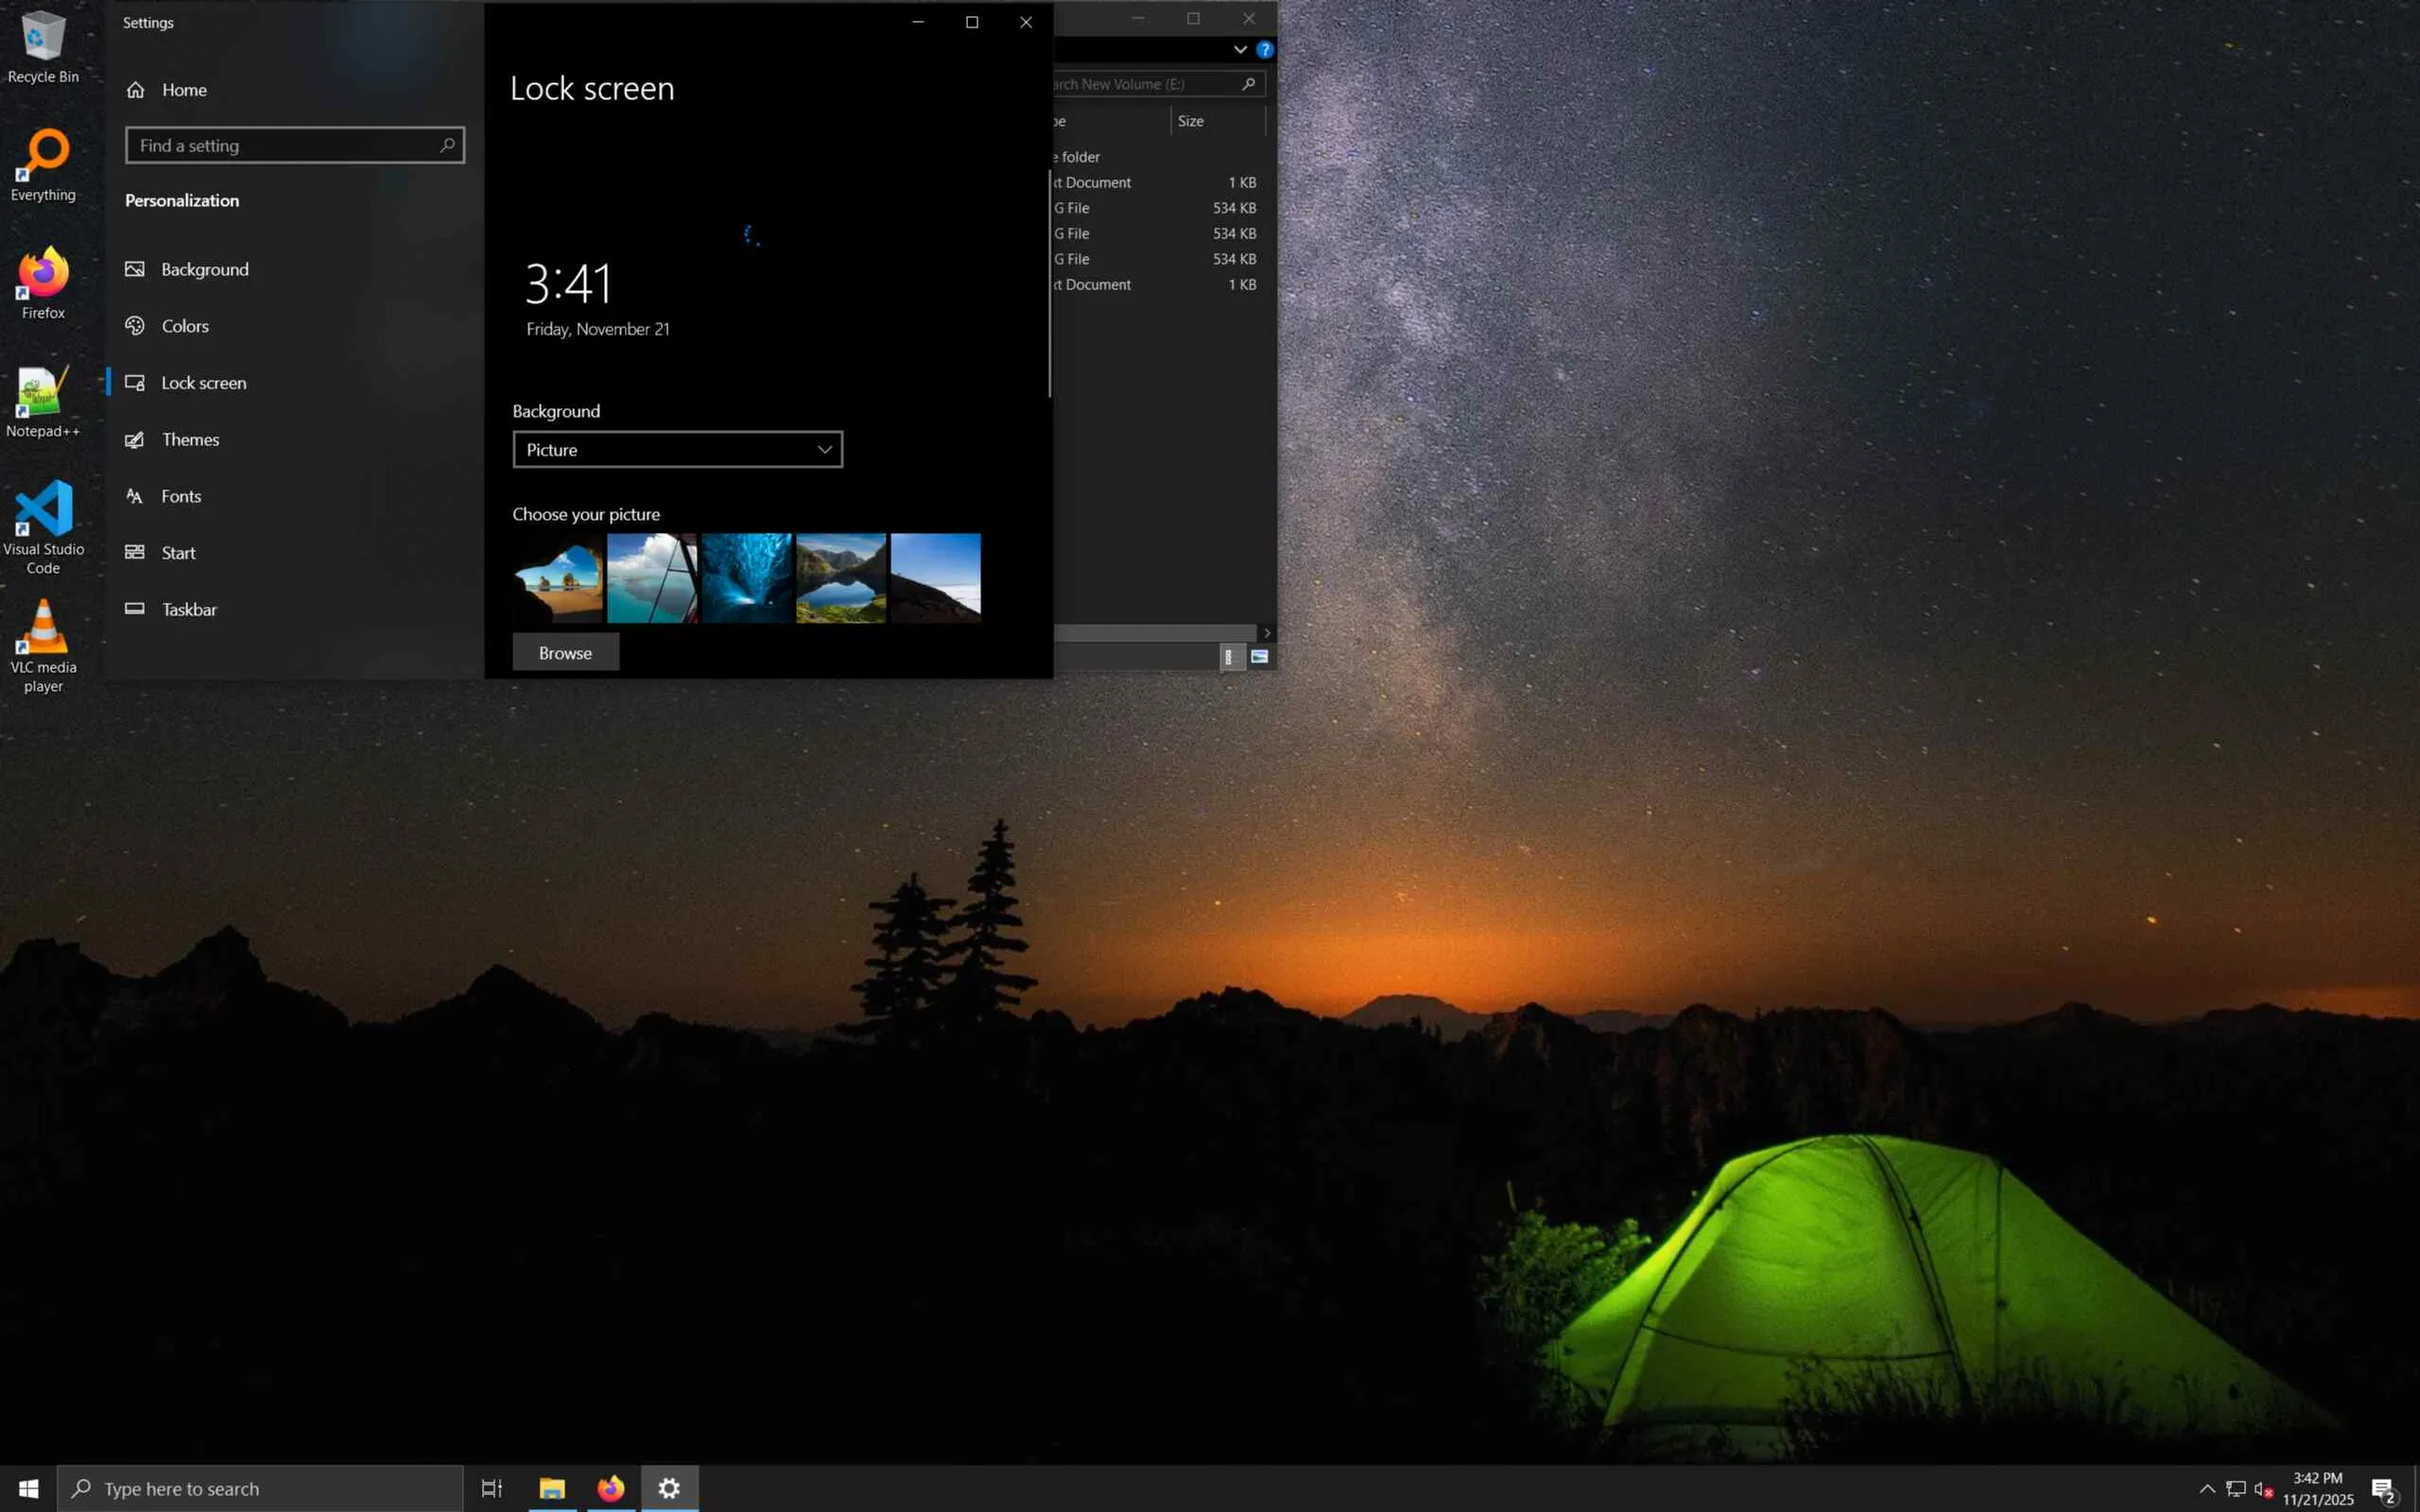2420x1512 pixels.
Task: Switch File Explorer to details view
Action: (x=1229, y=657)
